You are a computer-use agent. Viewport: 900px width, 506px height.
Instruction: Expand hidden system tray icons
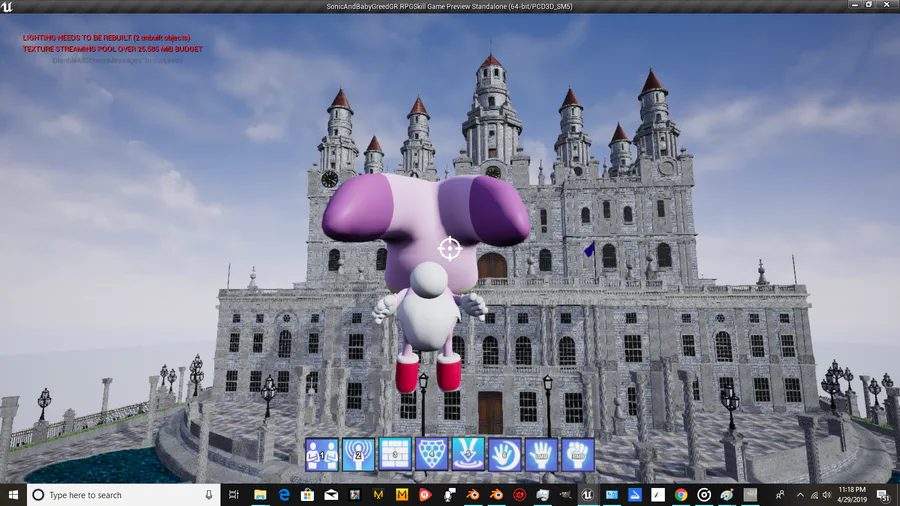coord(800,495)
